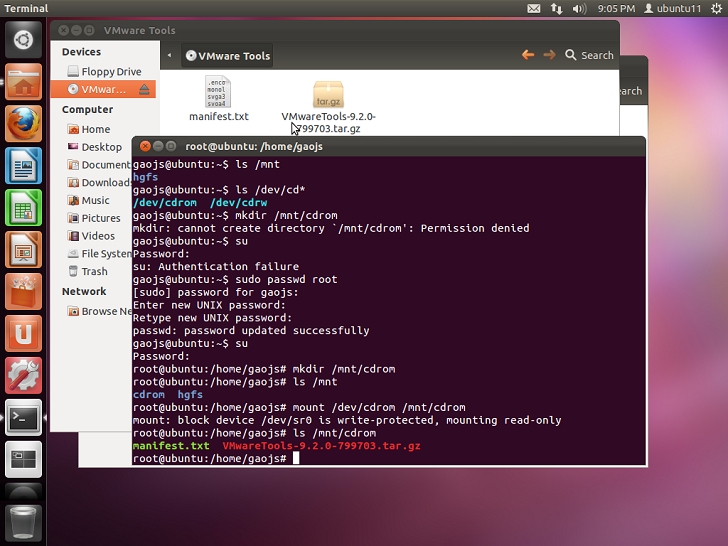Eject the VMware Tools disc

pyautogui.click(x=144, y=89)
